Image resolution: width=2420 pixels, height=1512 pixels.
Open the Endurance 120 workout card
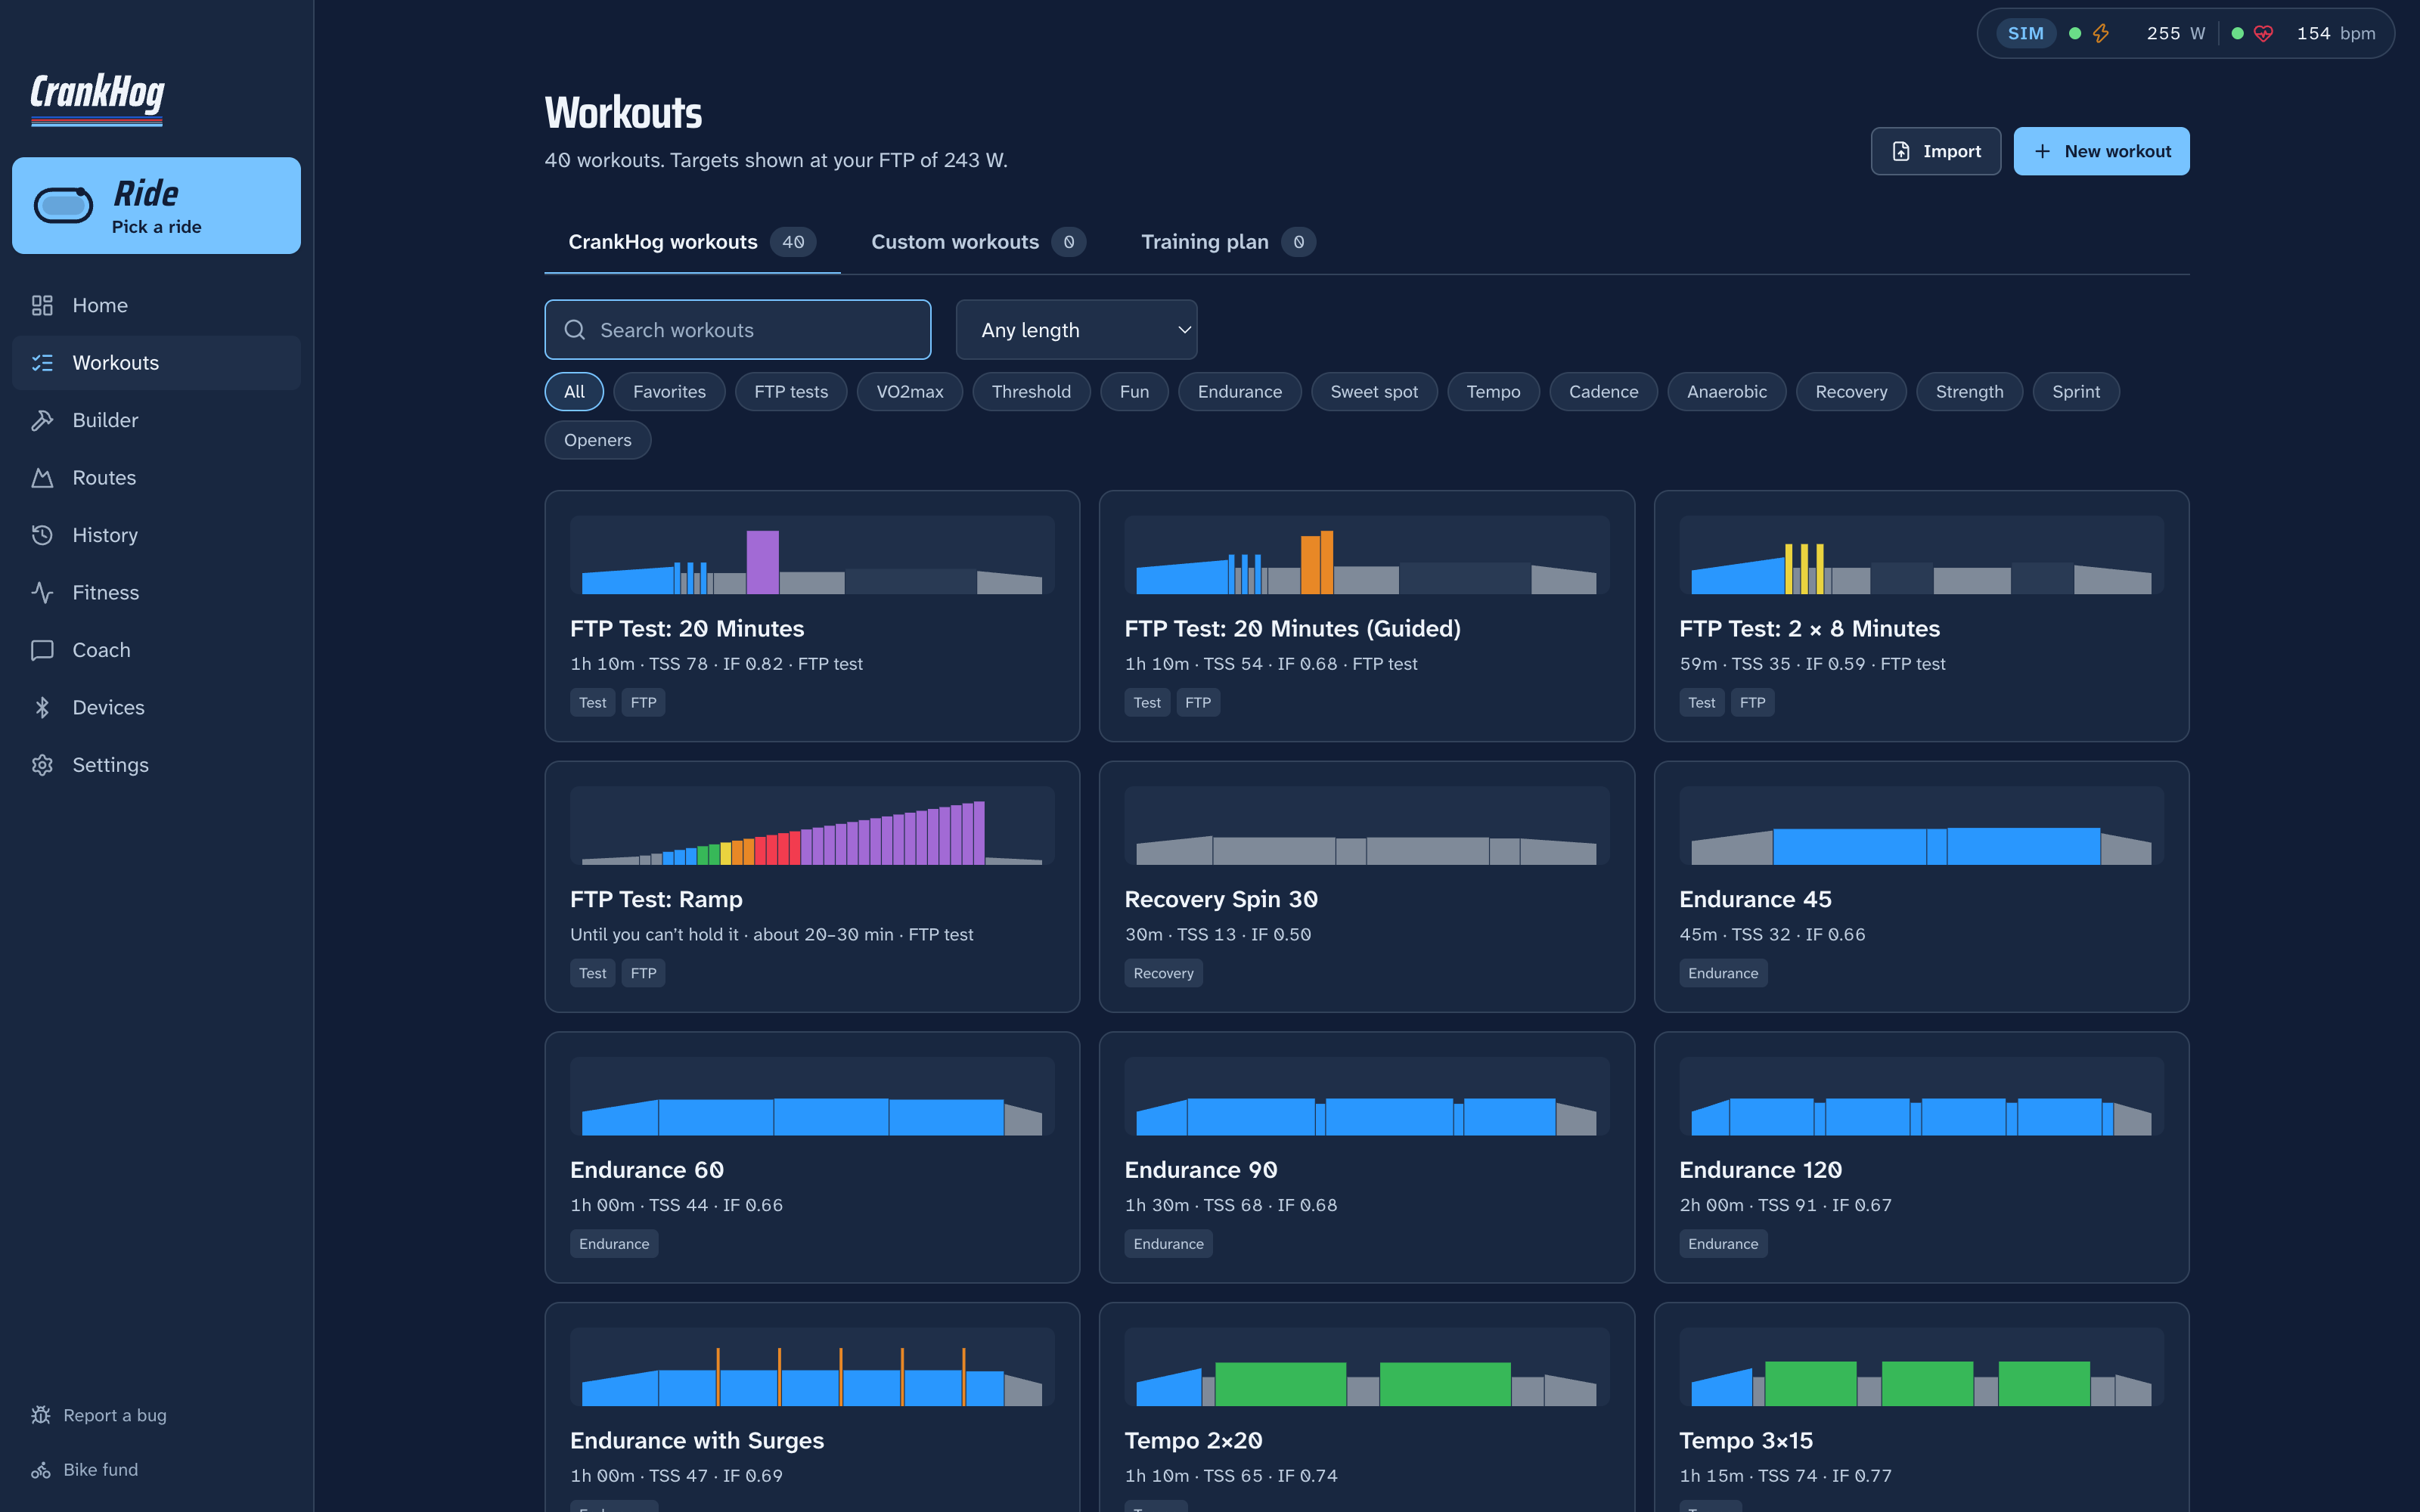[x=1921, y=1158]
